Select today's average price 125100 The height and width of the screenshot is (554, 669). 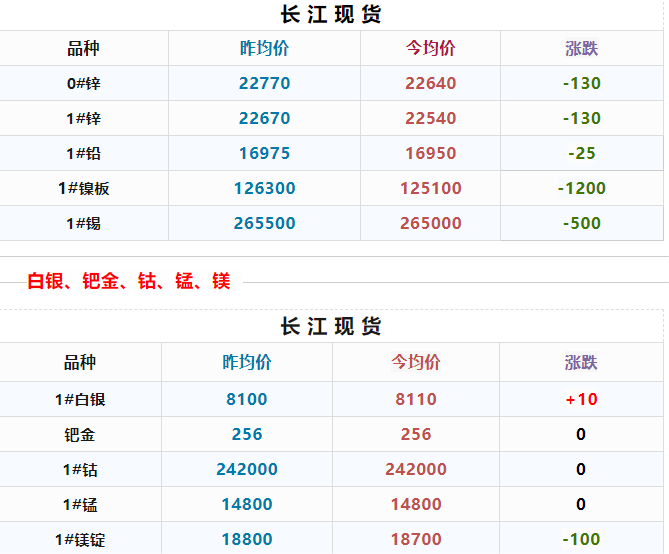click(x=430, y=189)
